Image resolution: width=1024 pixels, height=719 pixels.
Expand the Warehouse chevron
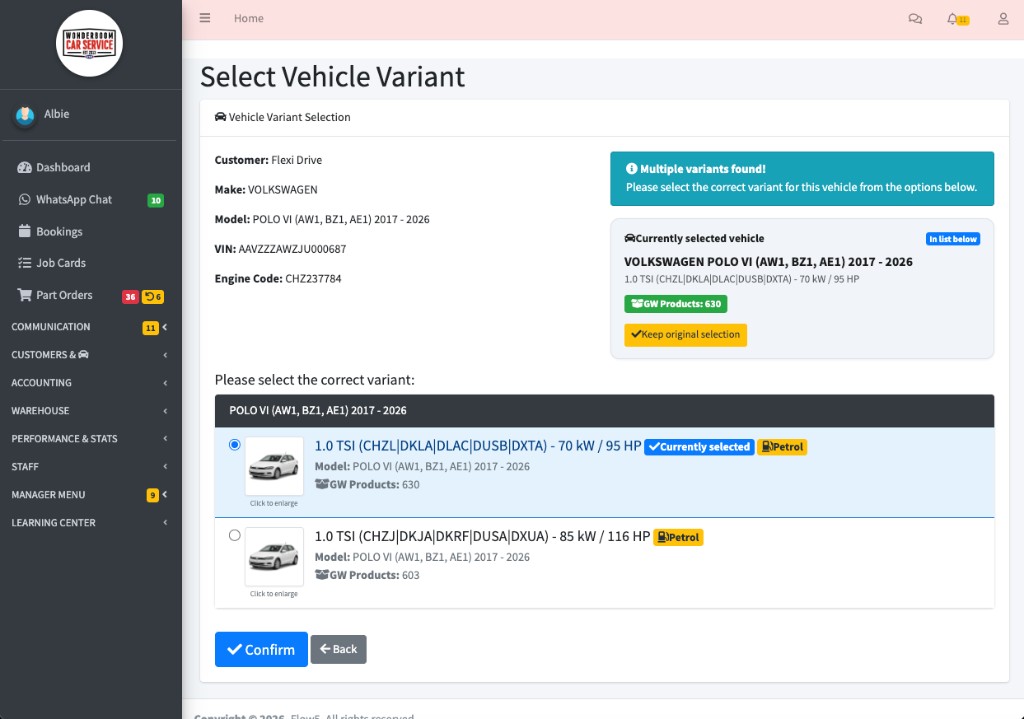tap(165, 411)
